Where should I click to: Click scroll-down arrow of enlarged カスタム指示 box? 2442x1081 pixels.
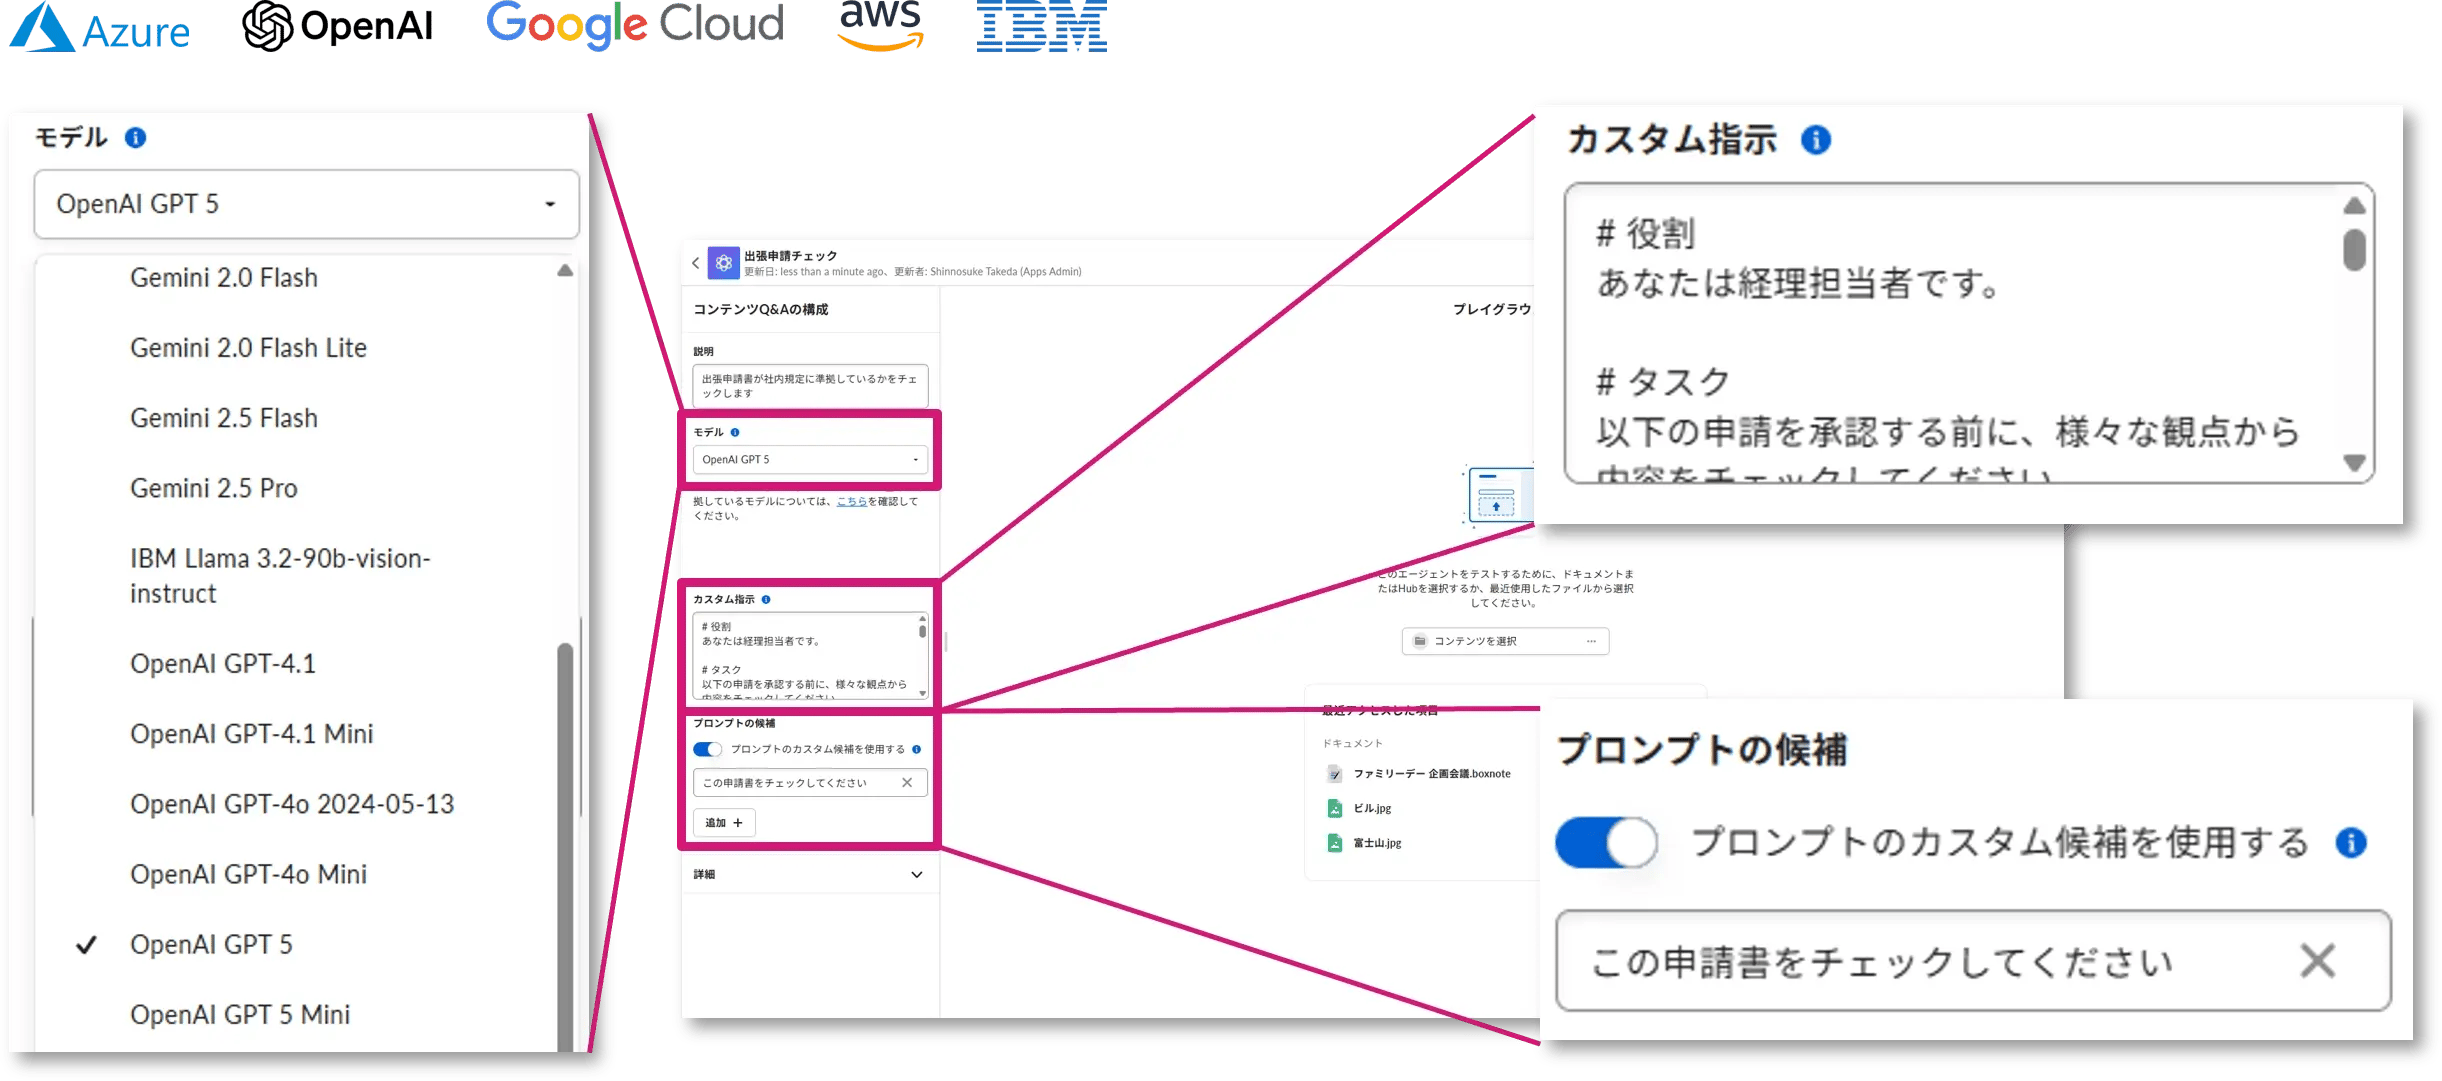coord(2355,463)
